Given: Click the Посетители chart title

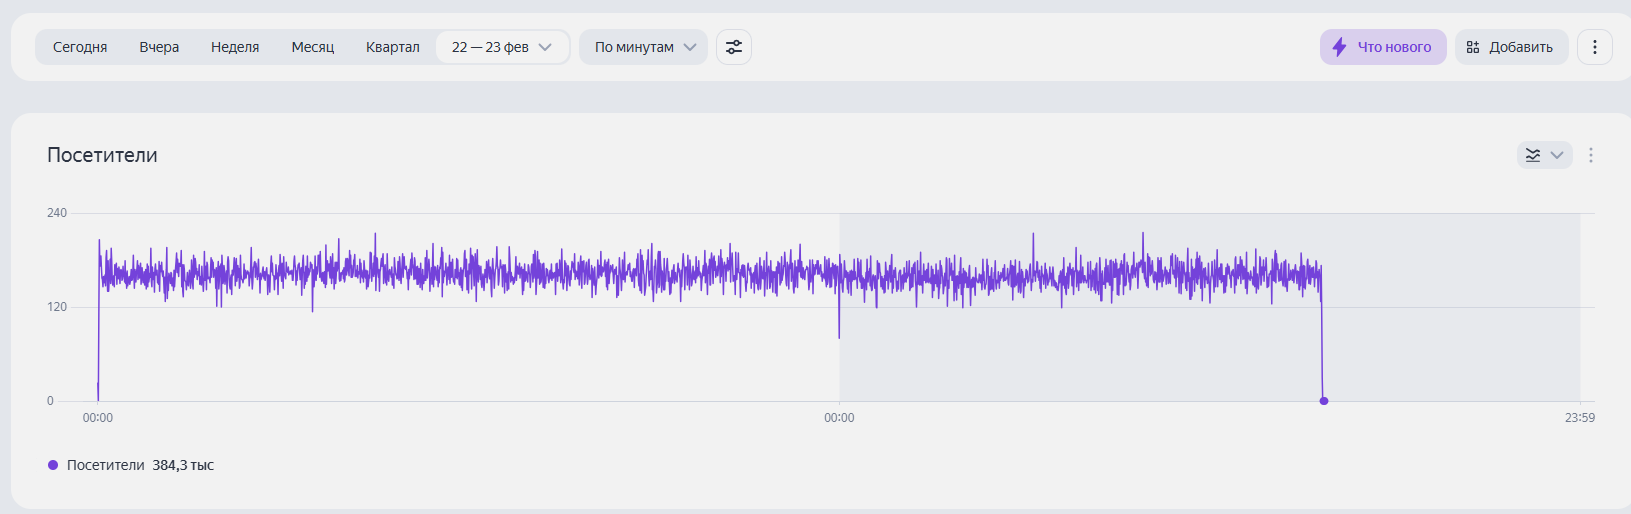Looking at the screenshot, I should (102, 155).
